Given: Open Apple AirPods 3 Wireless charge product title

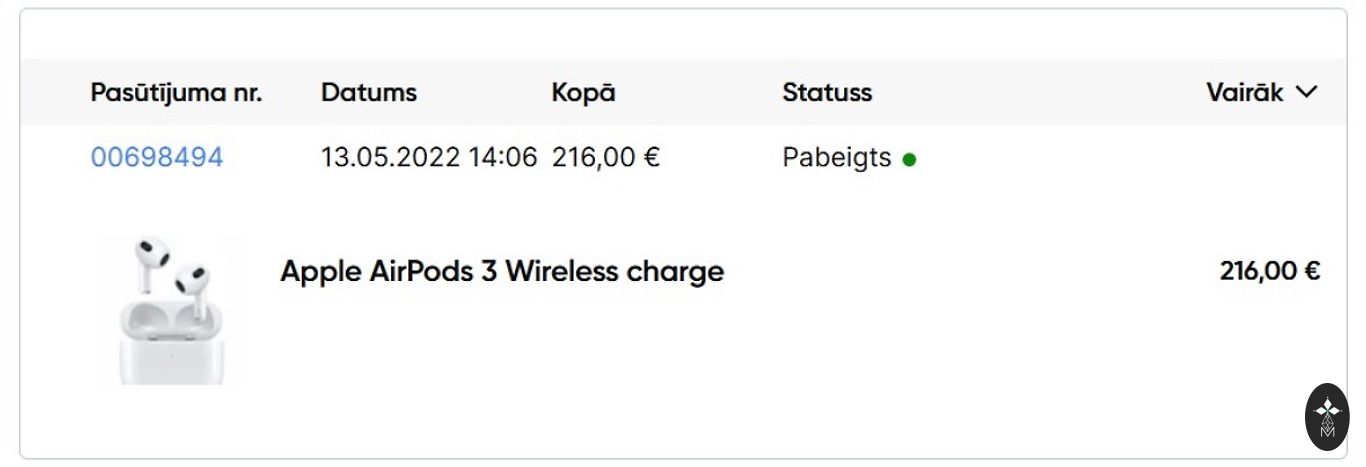Looking at the screenshot, I should 502,271.
